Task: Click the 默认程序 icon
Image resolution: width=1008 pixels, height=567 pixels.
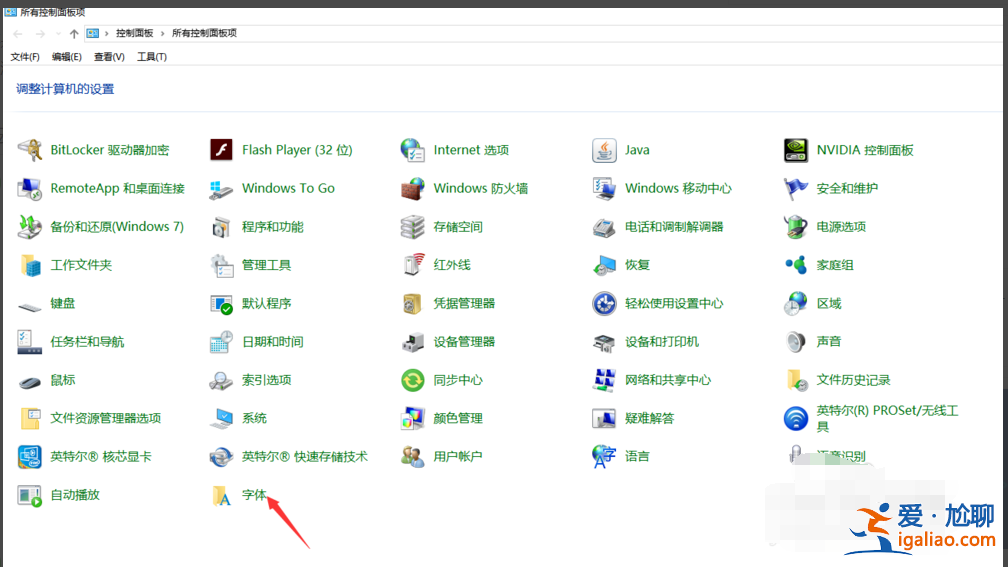Action: tap(221, 303)
